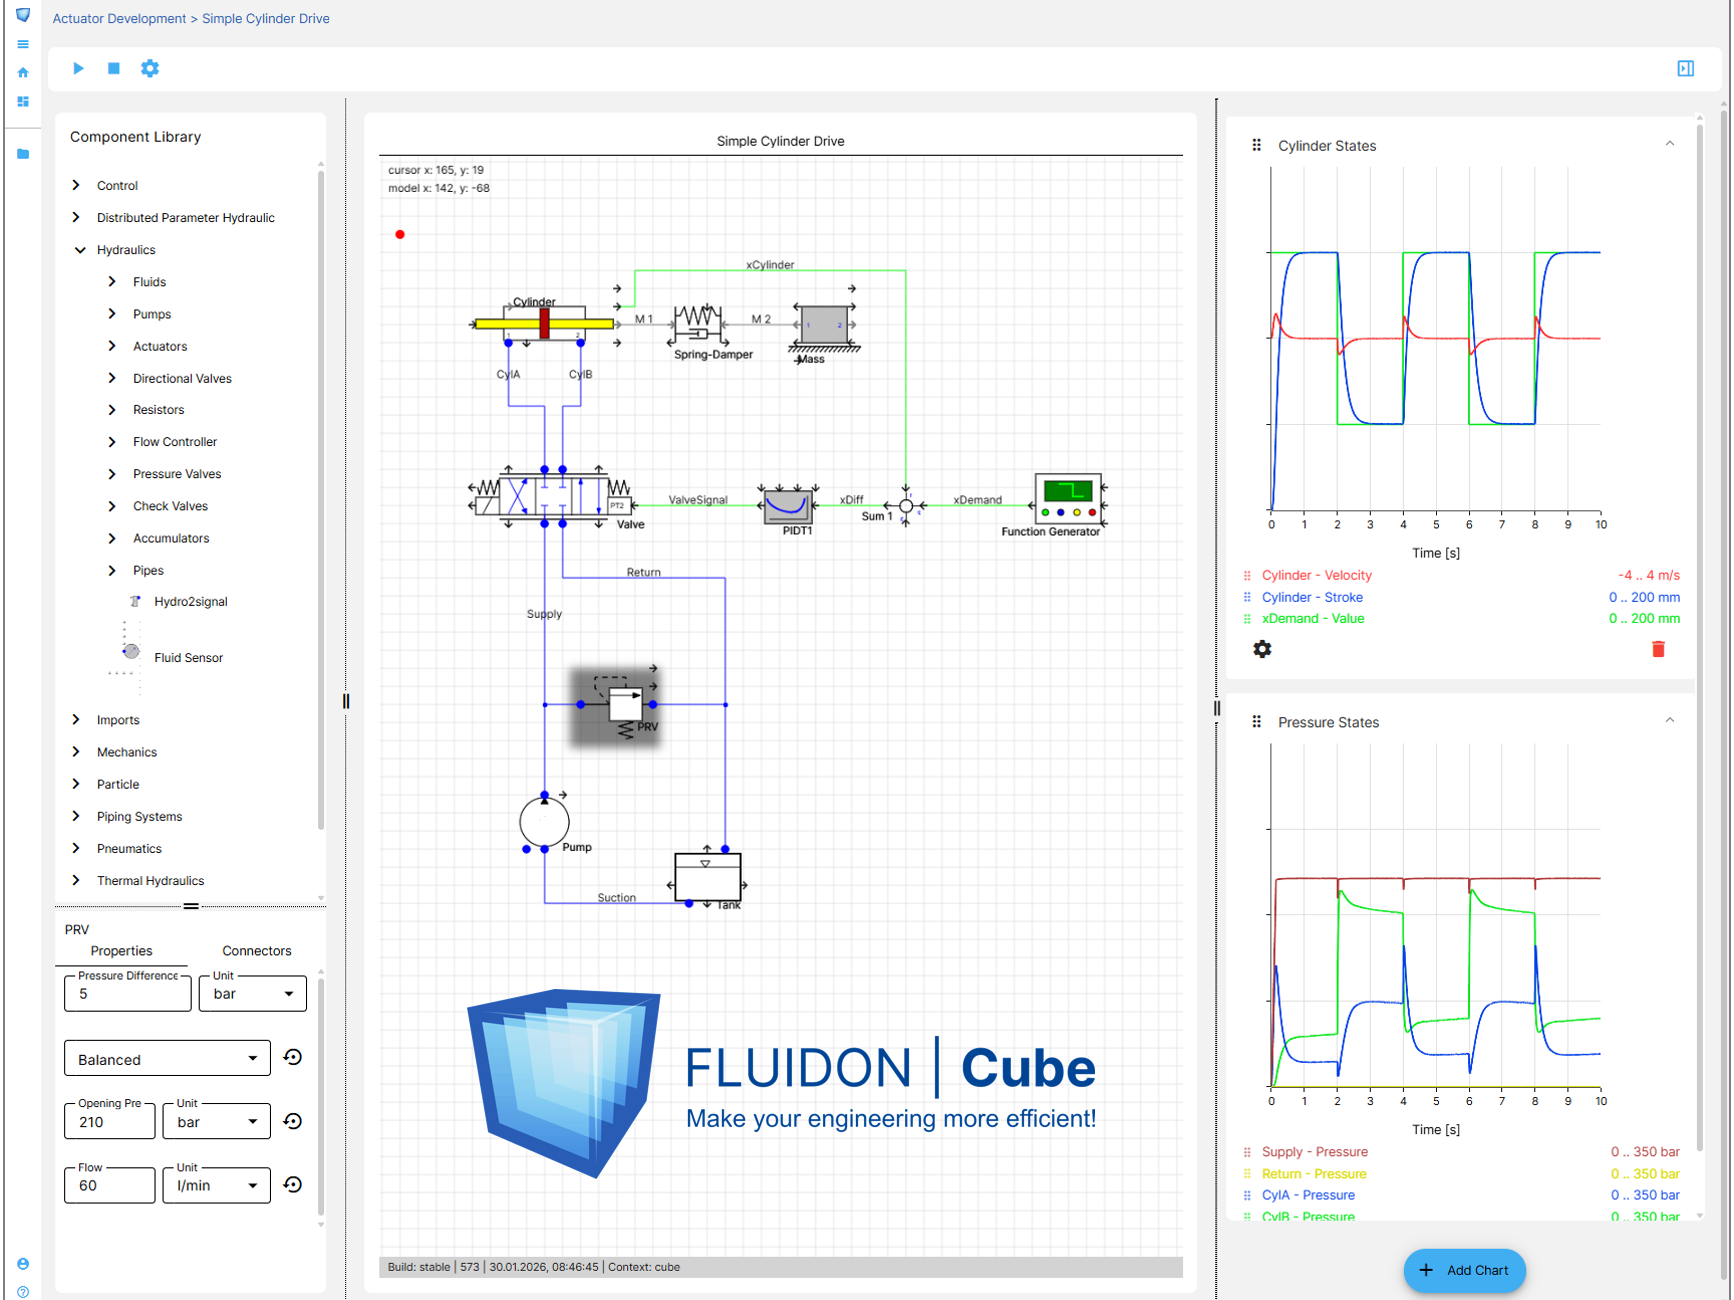The image size is (1734, 1300).
Task: Open Actuator Development breadcrumb link
Action: [x=119, y=18]
